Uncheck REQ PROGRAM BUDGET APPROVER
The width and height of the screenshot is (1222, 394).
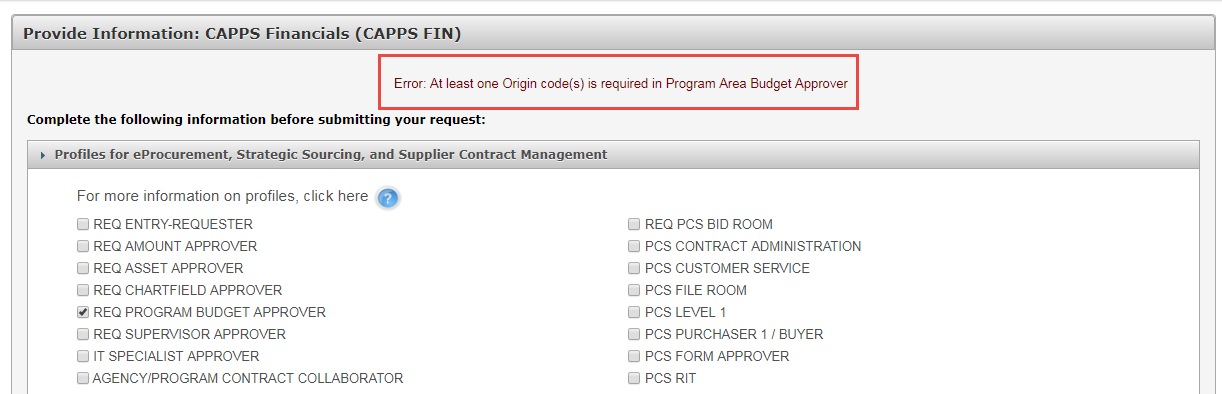point(83,313)
